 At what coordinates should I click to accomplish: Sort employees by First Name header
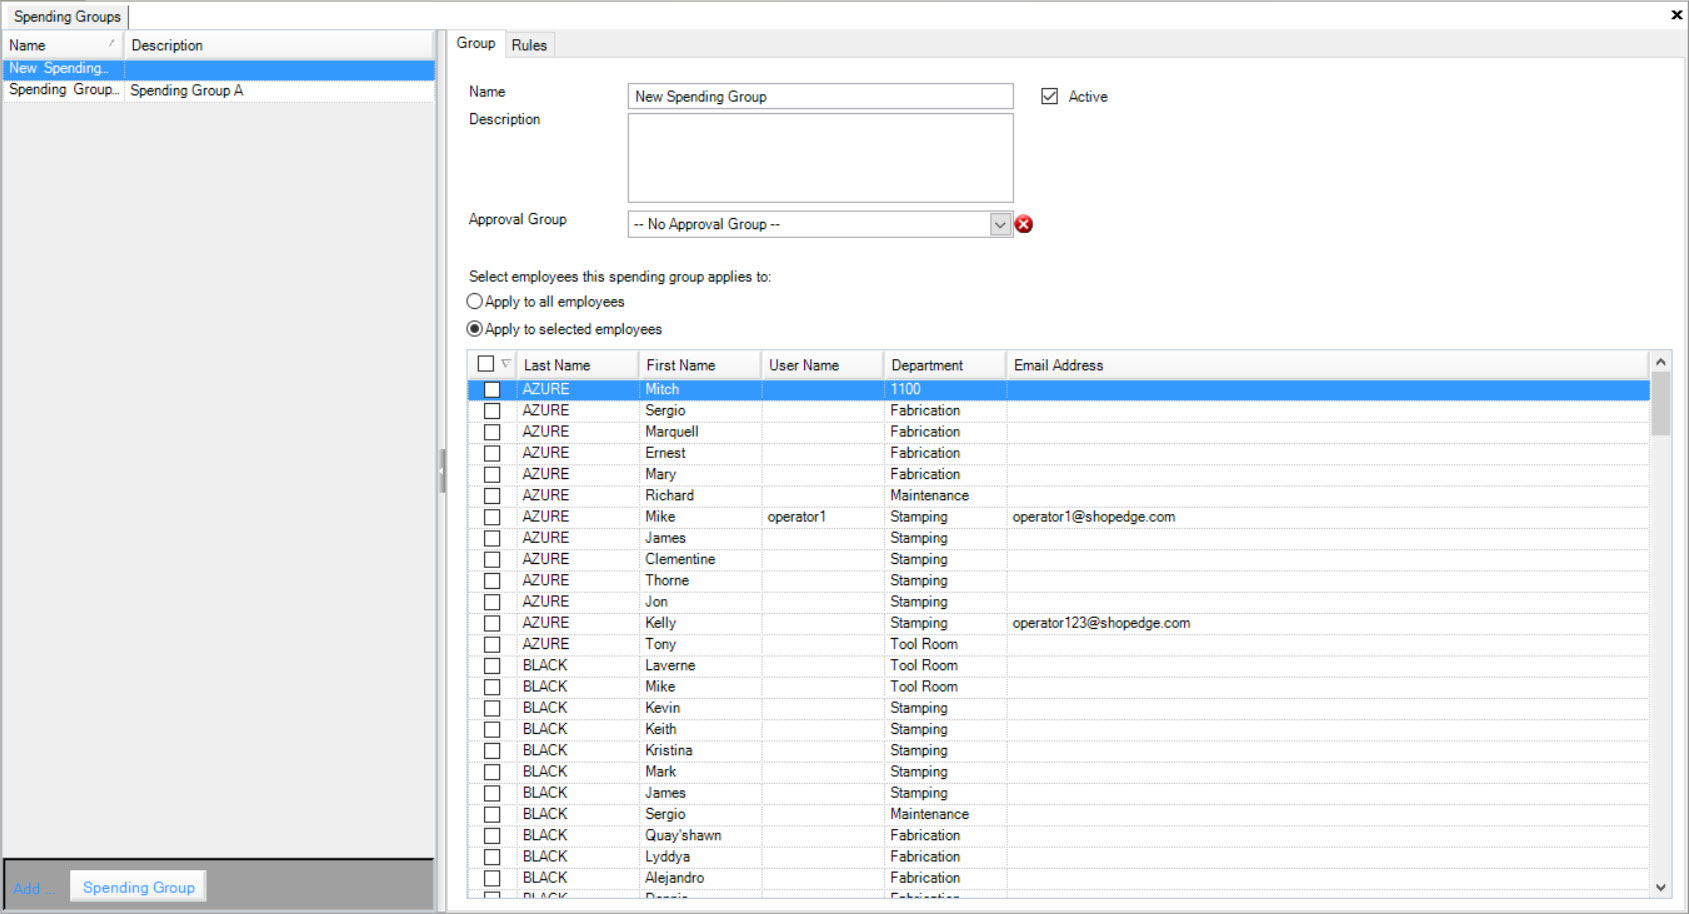tap(700, 365)
